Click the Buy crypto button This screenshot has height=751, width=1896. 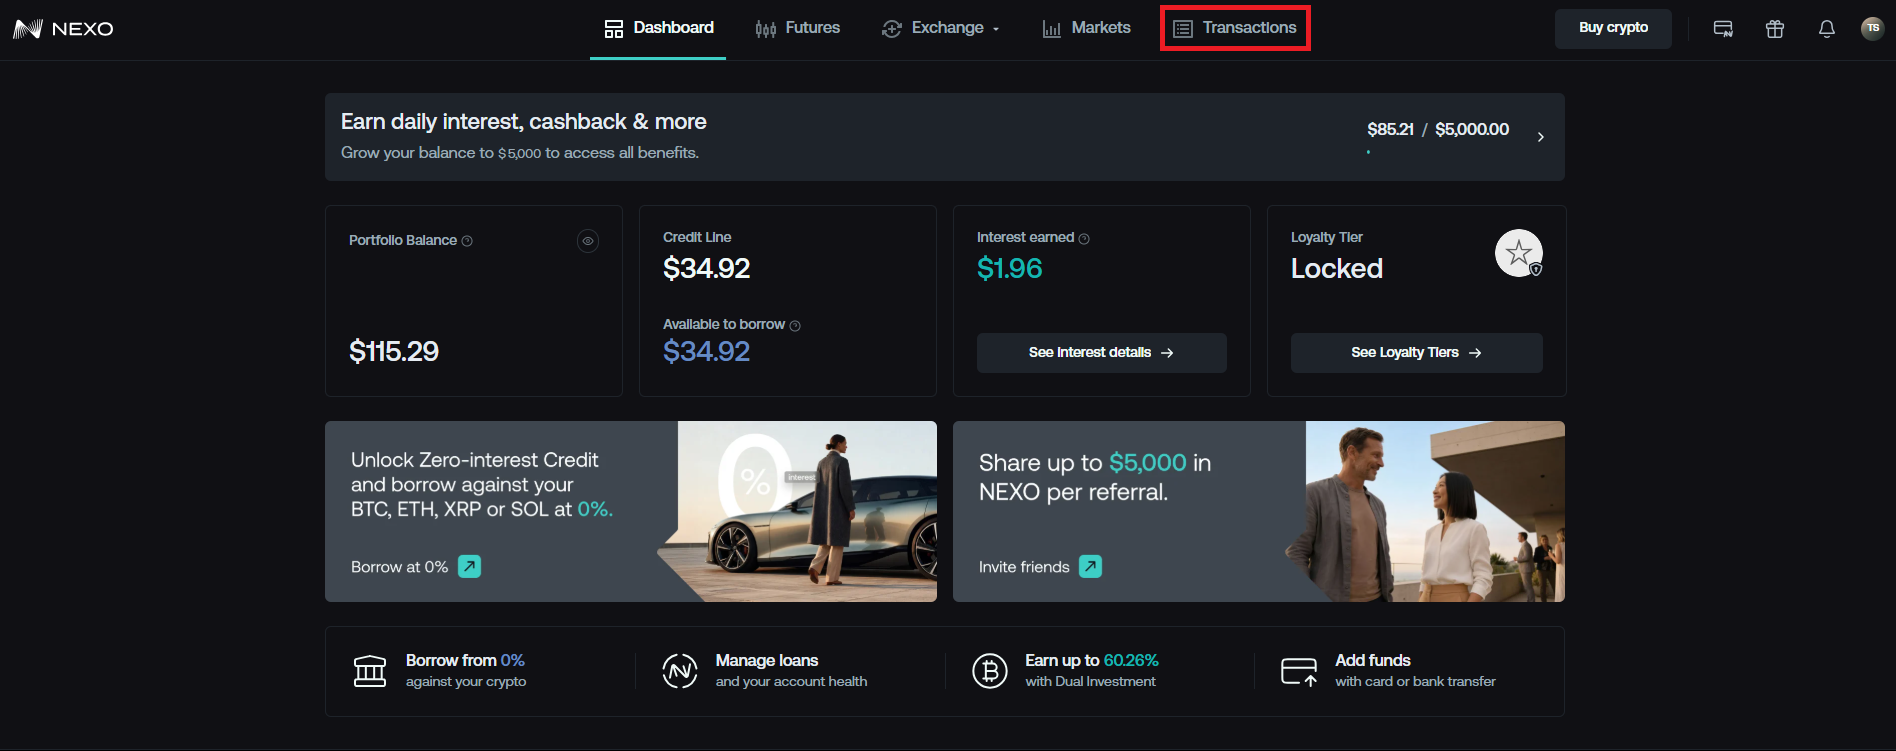1613,28
